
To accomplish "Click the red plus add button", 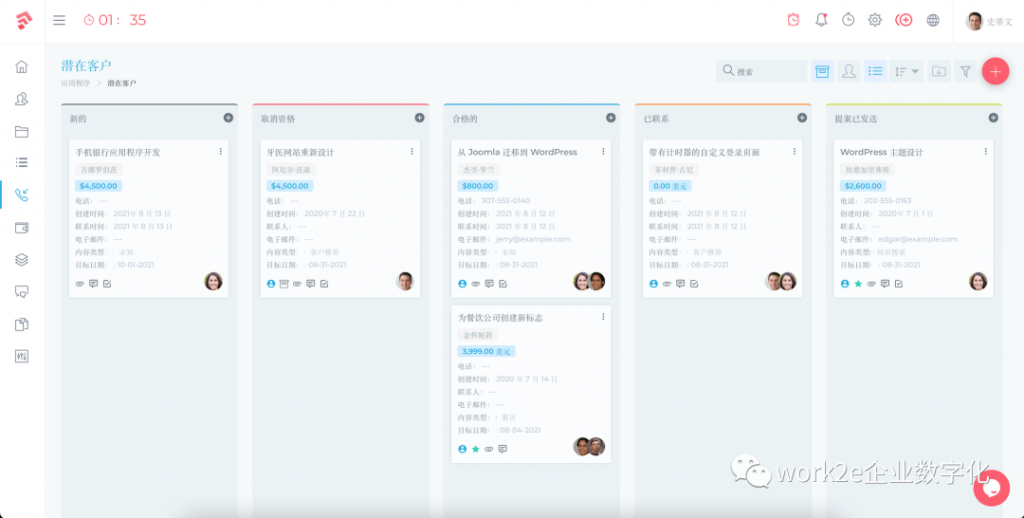I will click(x=995, y=71).
